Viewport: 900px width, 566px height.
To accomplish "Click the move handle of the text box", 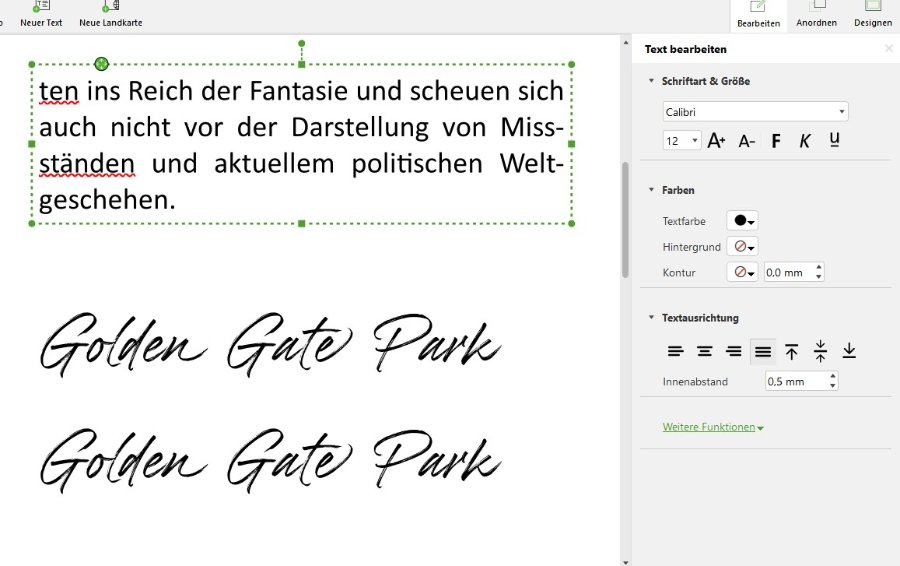I will [101, 64].
